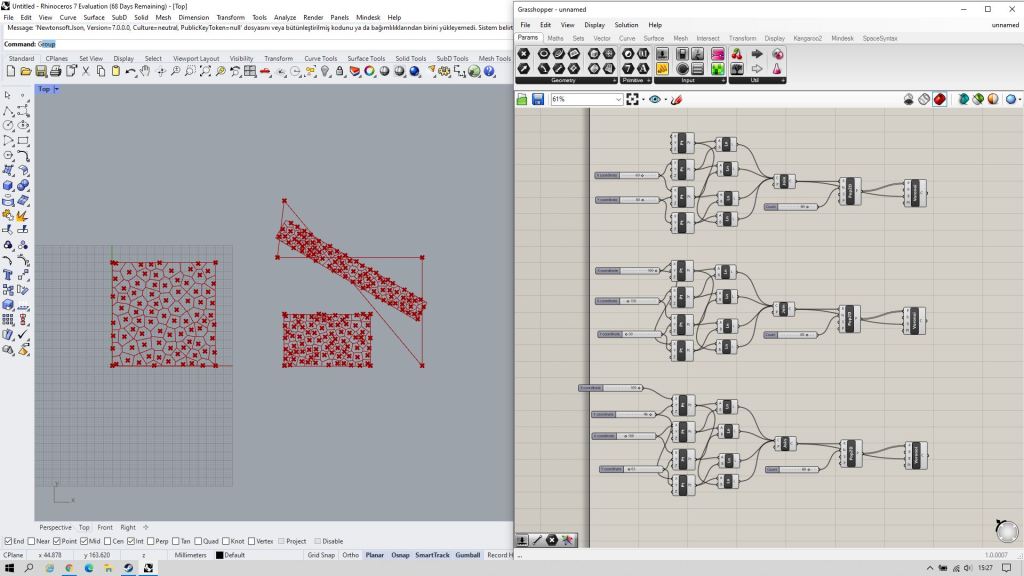This screenshot has height=576, width=1024.
Task: Click the red shaded preview mode icon
Action: (x=940, y=99)
